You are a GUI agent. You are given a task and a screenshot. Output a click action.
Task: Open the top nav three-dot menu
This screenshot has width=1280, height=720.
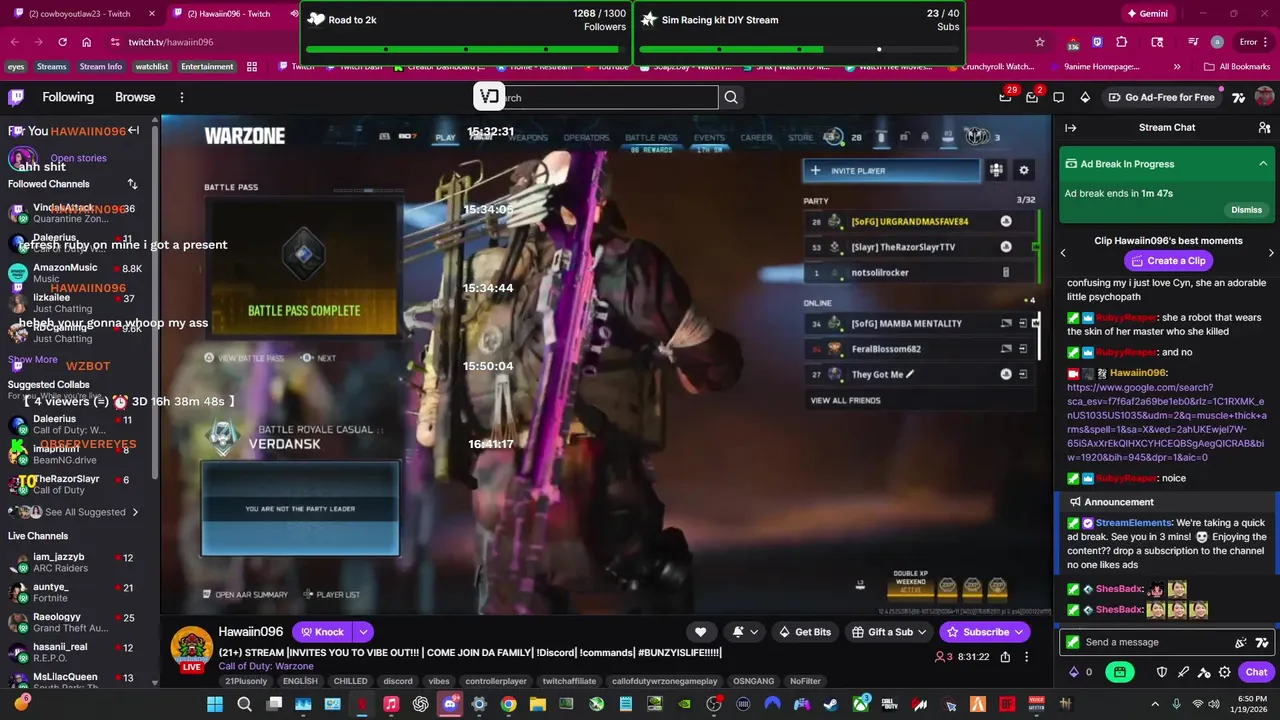tap(182, 97)
